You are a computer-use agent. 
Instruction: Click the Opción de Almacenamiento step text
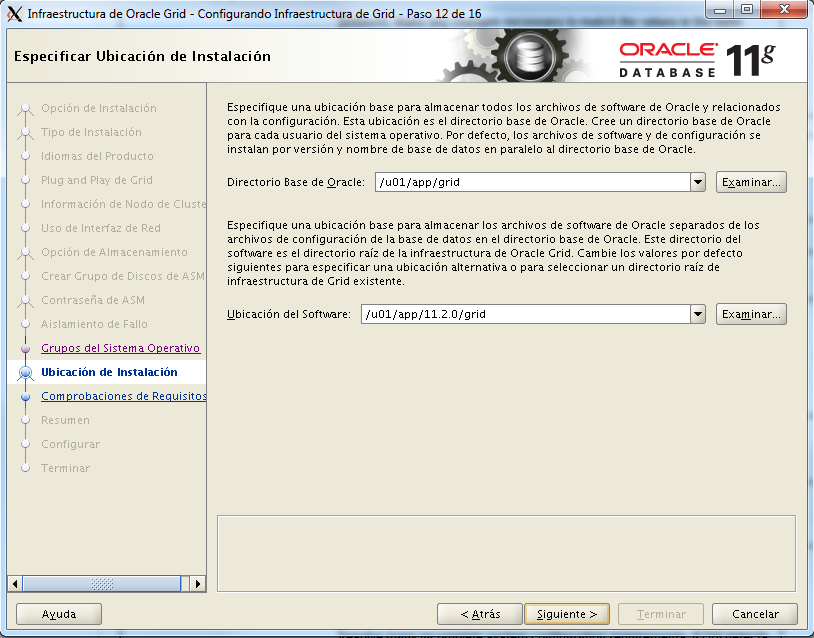click(x=114, y=252)
